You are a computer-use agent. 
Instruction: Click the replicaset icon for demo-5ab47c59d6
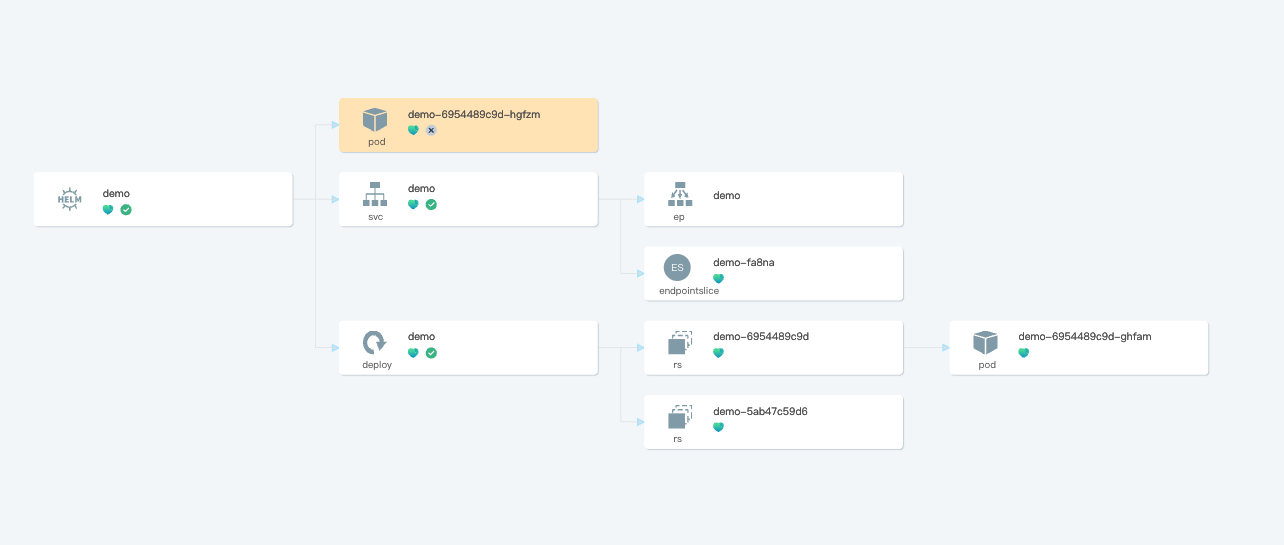pos(680,417)
